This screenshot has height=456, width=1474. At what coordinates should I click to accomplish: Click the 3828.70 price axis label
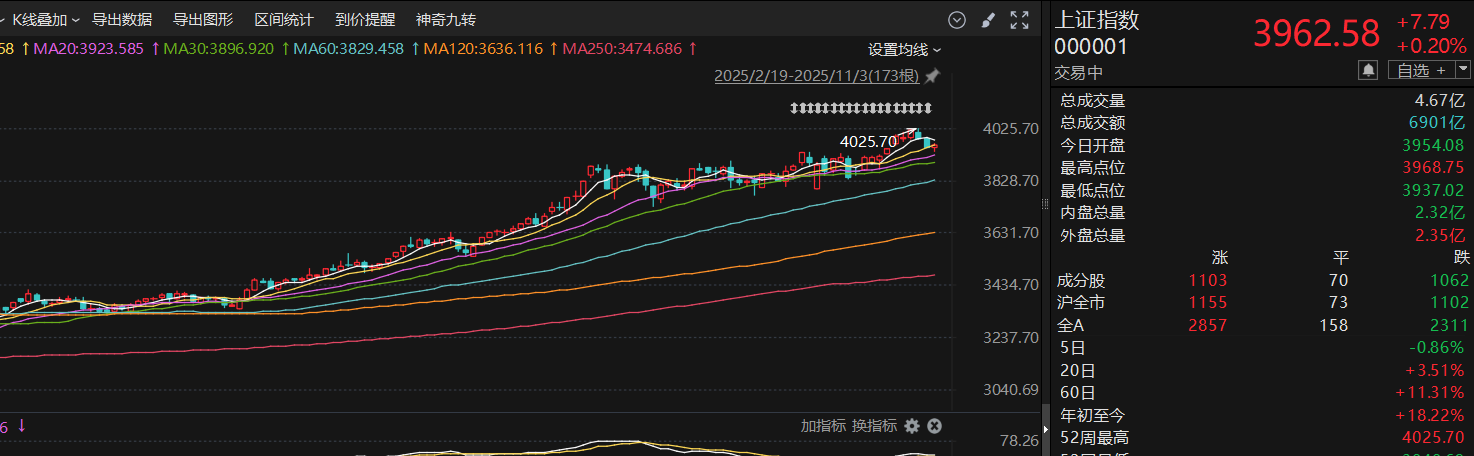pyautogui.click(x=1011, y=180)
